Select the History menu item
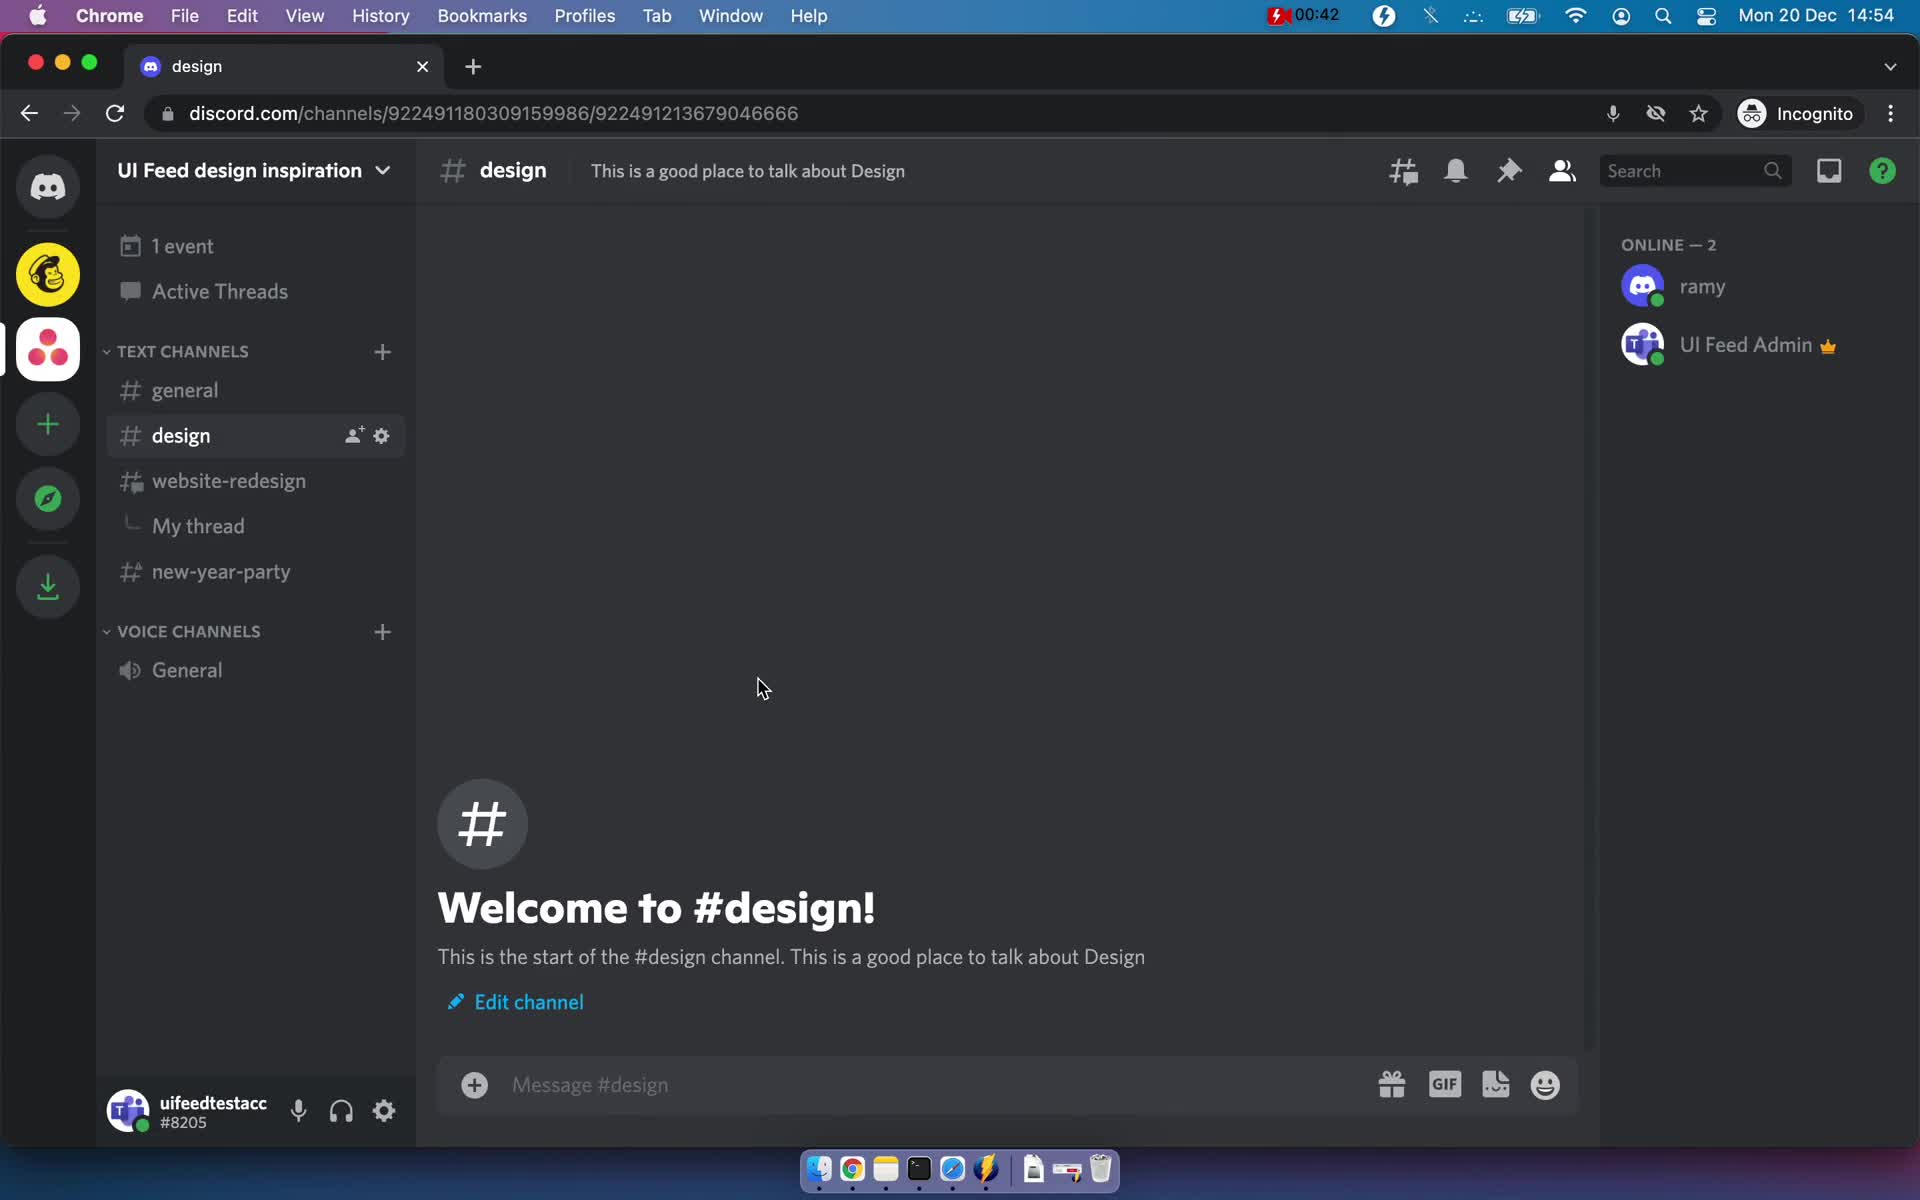 [x=380, y=15]
